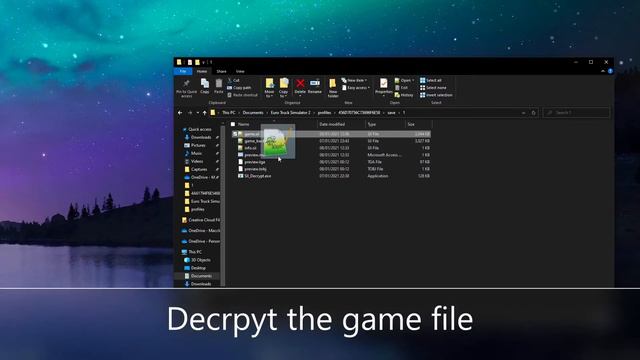640x360 pixels.
Task: Switch to the View ribbon tab
Action: (240, 71)
